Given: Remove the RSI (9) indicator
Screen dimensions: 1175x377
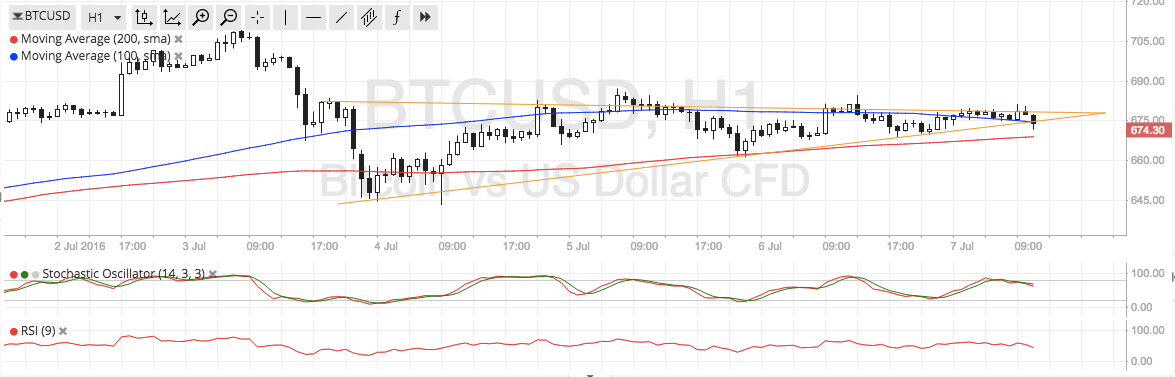Looking at the screenshot, I should pyautogui.click(x=63, y=331).
